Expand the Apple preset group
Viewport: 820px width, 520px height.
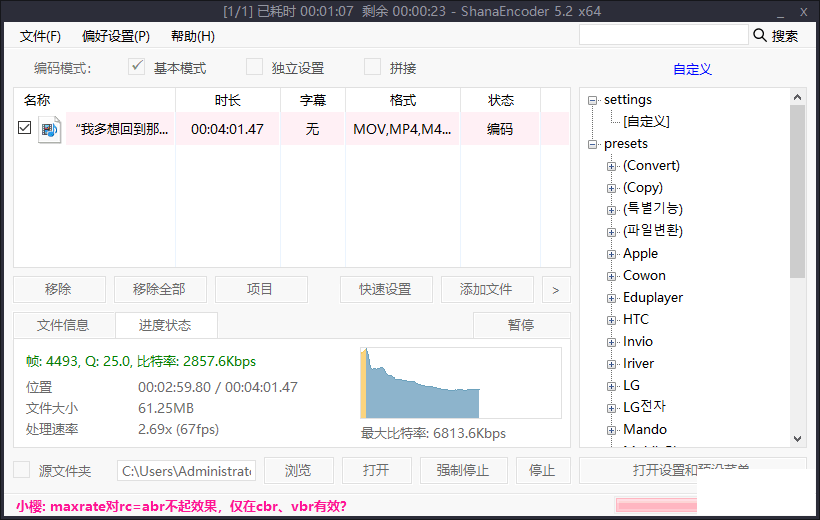(x=611, y=254)
